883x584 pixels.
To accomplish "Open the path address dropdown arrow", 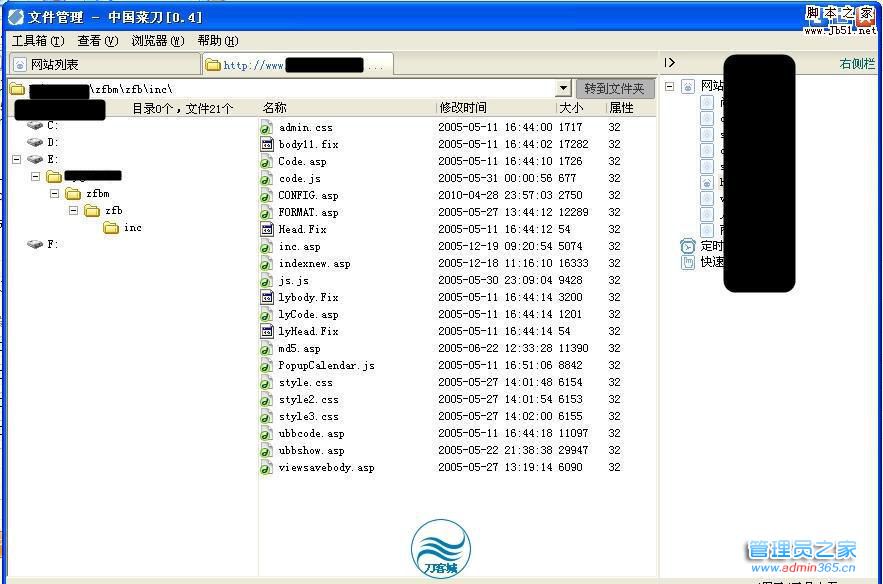I will point(563,88).
